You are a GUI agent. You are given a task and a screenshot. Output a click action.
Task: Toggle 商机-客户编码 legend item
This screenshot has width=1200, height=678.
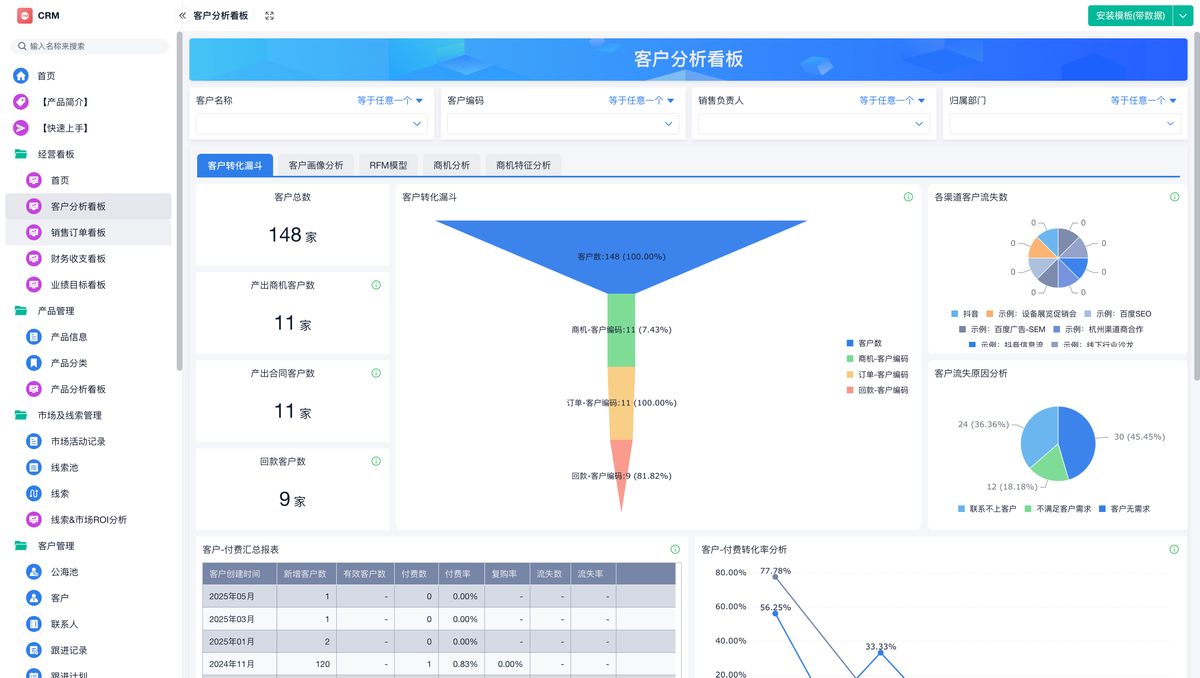(x=877, y=358)
